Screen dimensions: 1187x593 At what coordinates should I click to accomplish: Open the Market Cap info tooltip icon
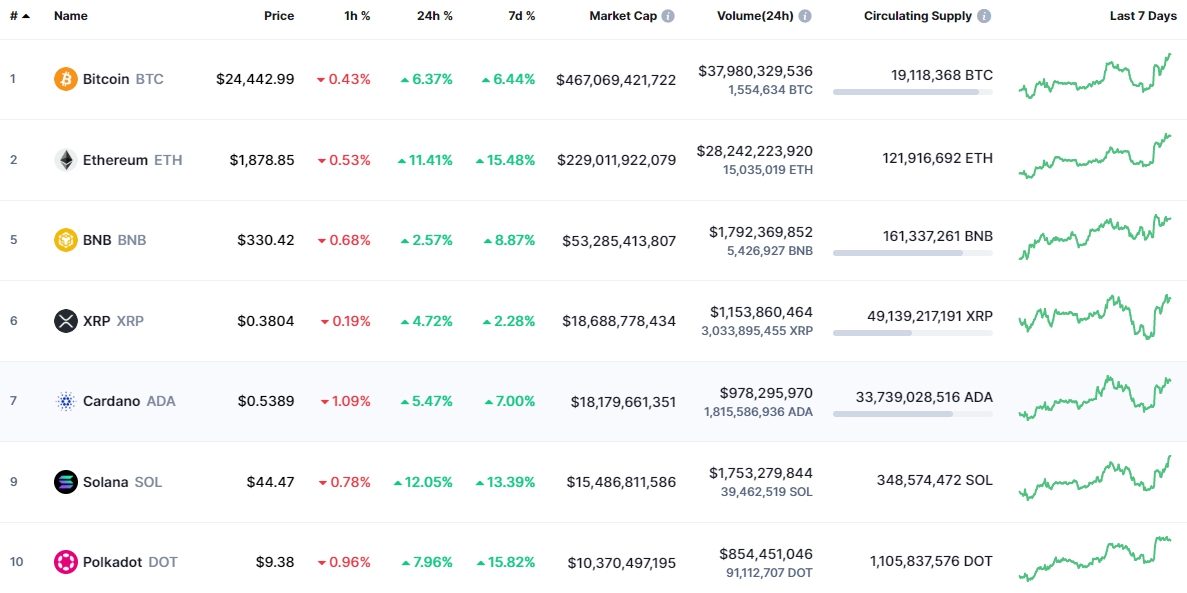(x=668, y=16)
